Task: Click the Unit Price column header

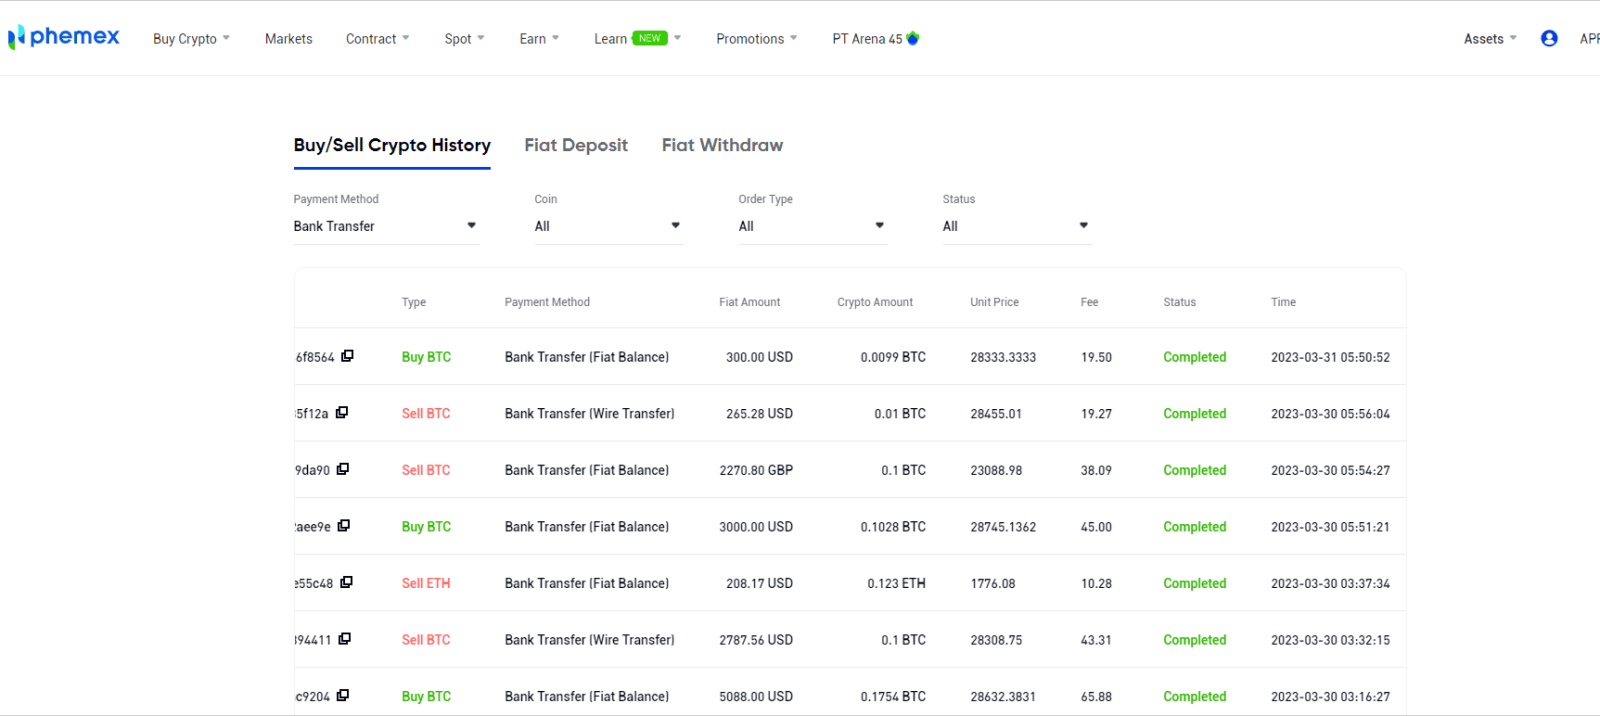Action: [x=995, y=302]
